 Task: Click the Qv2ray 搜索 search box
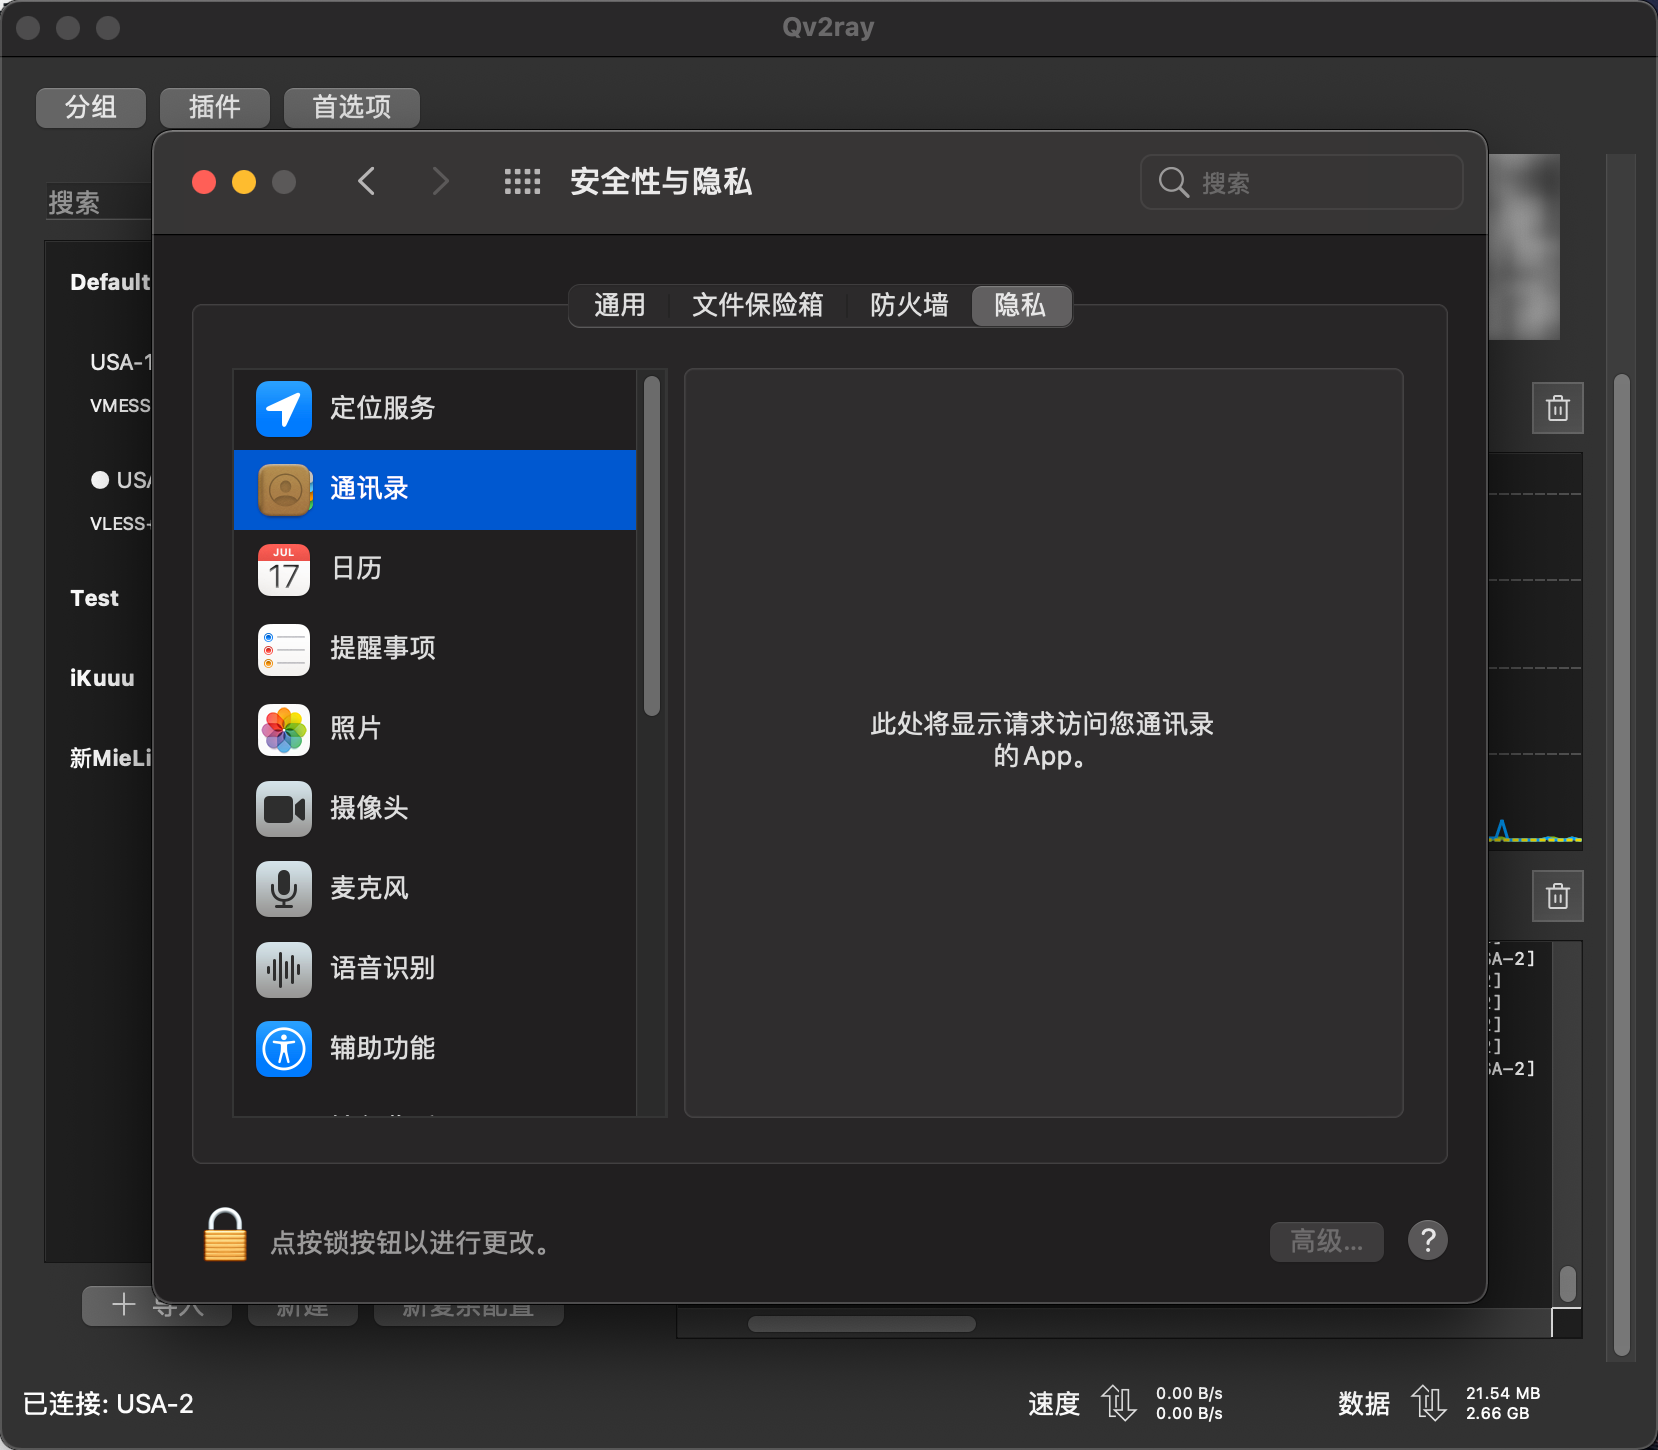point(99,202)
